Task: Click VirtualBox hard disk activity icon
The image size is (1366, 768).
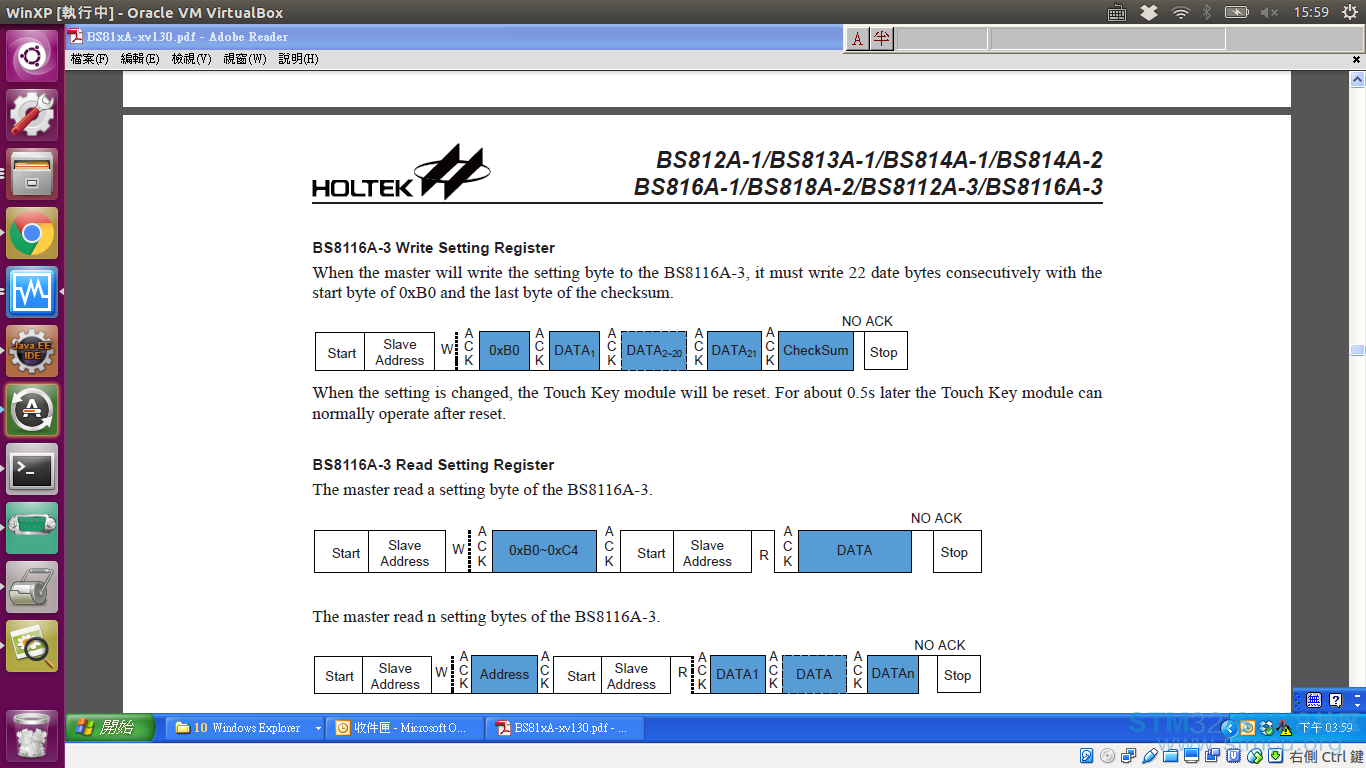Action: pyautogui.click(x=1087, y=755)
